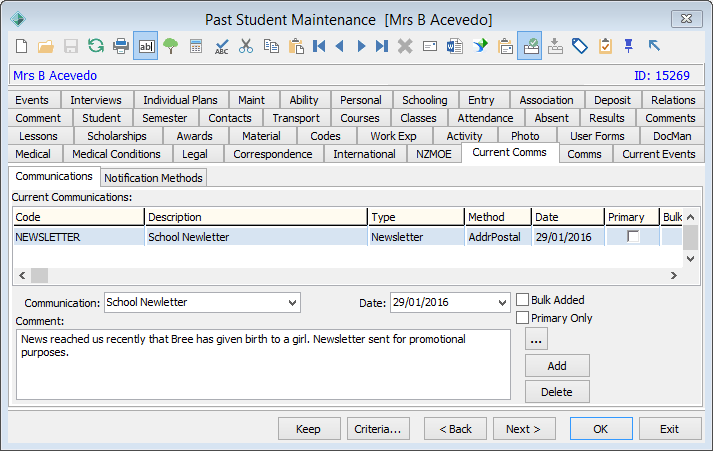Expand the Communication dropdown list
The image size is (713, 451).
point(292,302)
